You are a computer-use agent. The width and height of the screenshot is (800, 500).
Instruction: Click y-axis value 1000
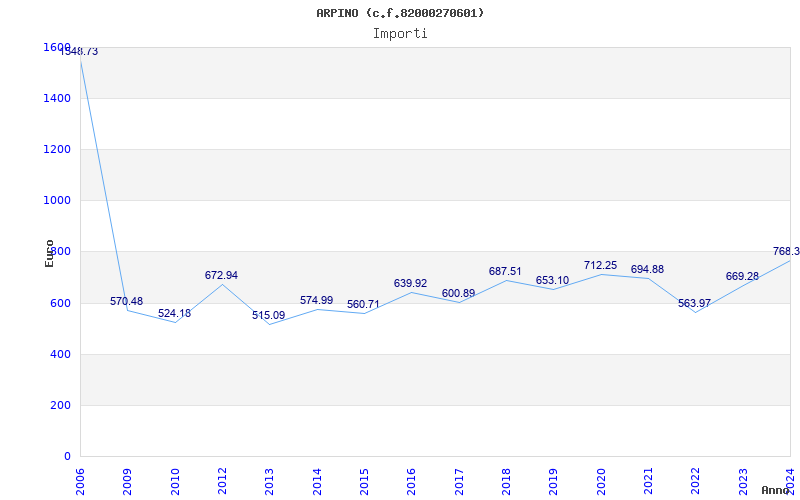pyautogui.click(x=57, y=201)
